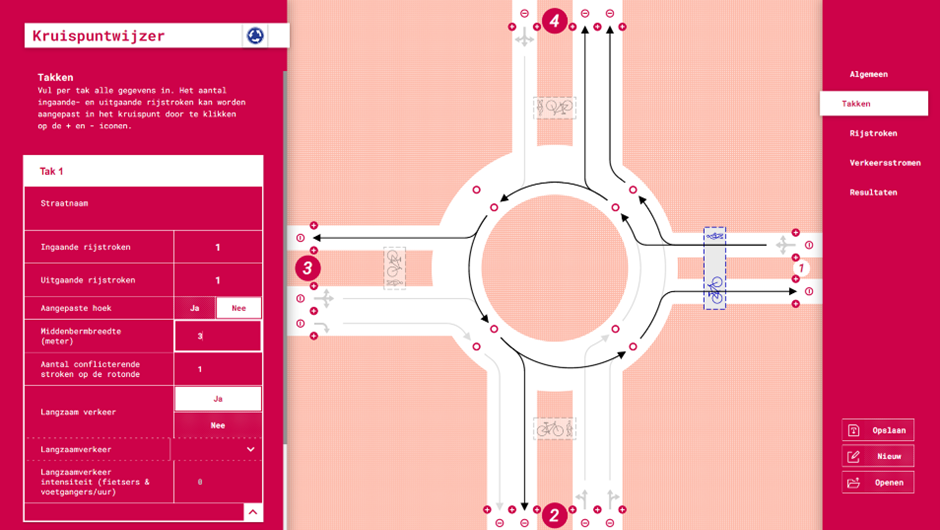Select branch marker number 3
The width and height of the screenshot is (940, 530).
pyautogui.click(x=308, y=268)
